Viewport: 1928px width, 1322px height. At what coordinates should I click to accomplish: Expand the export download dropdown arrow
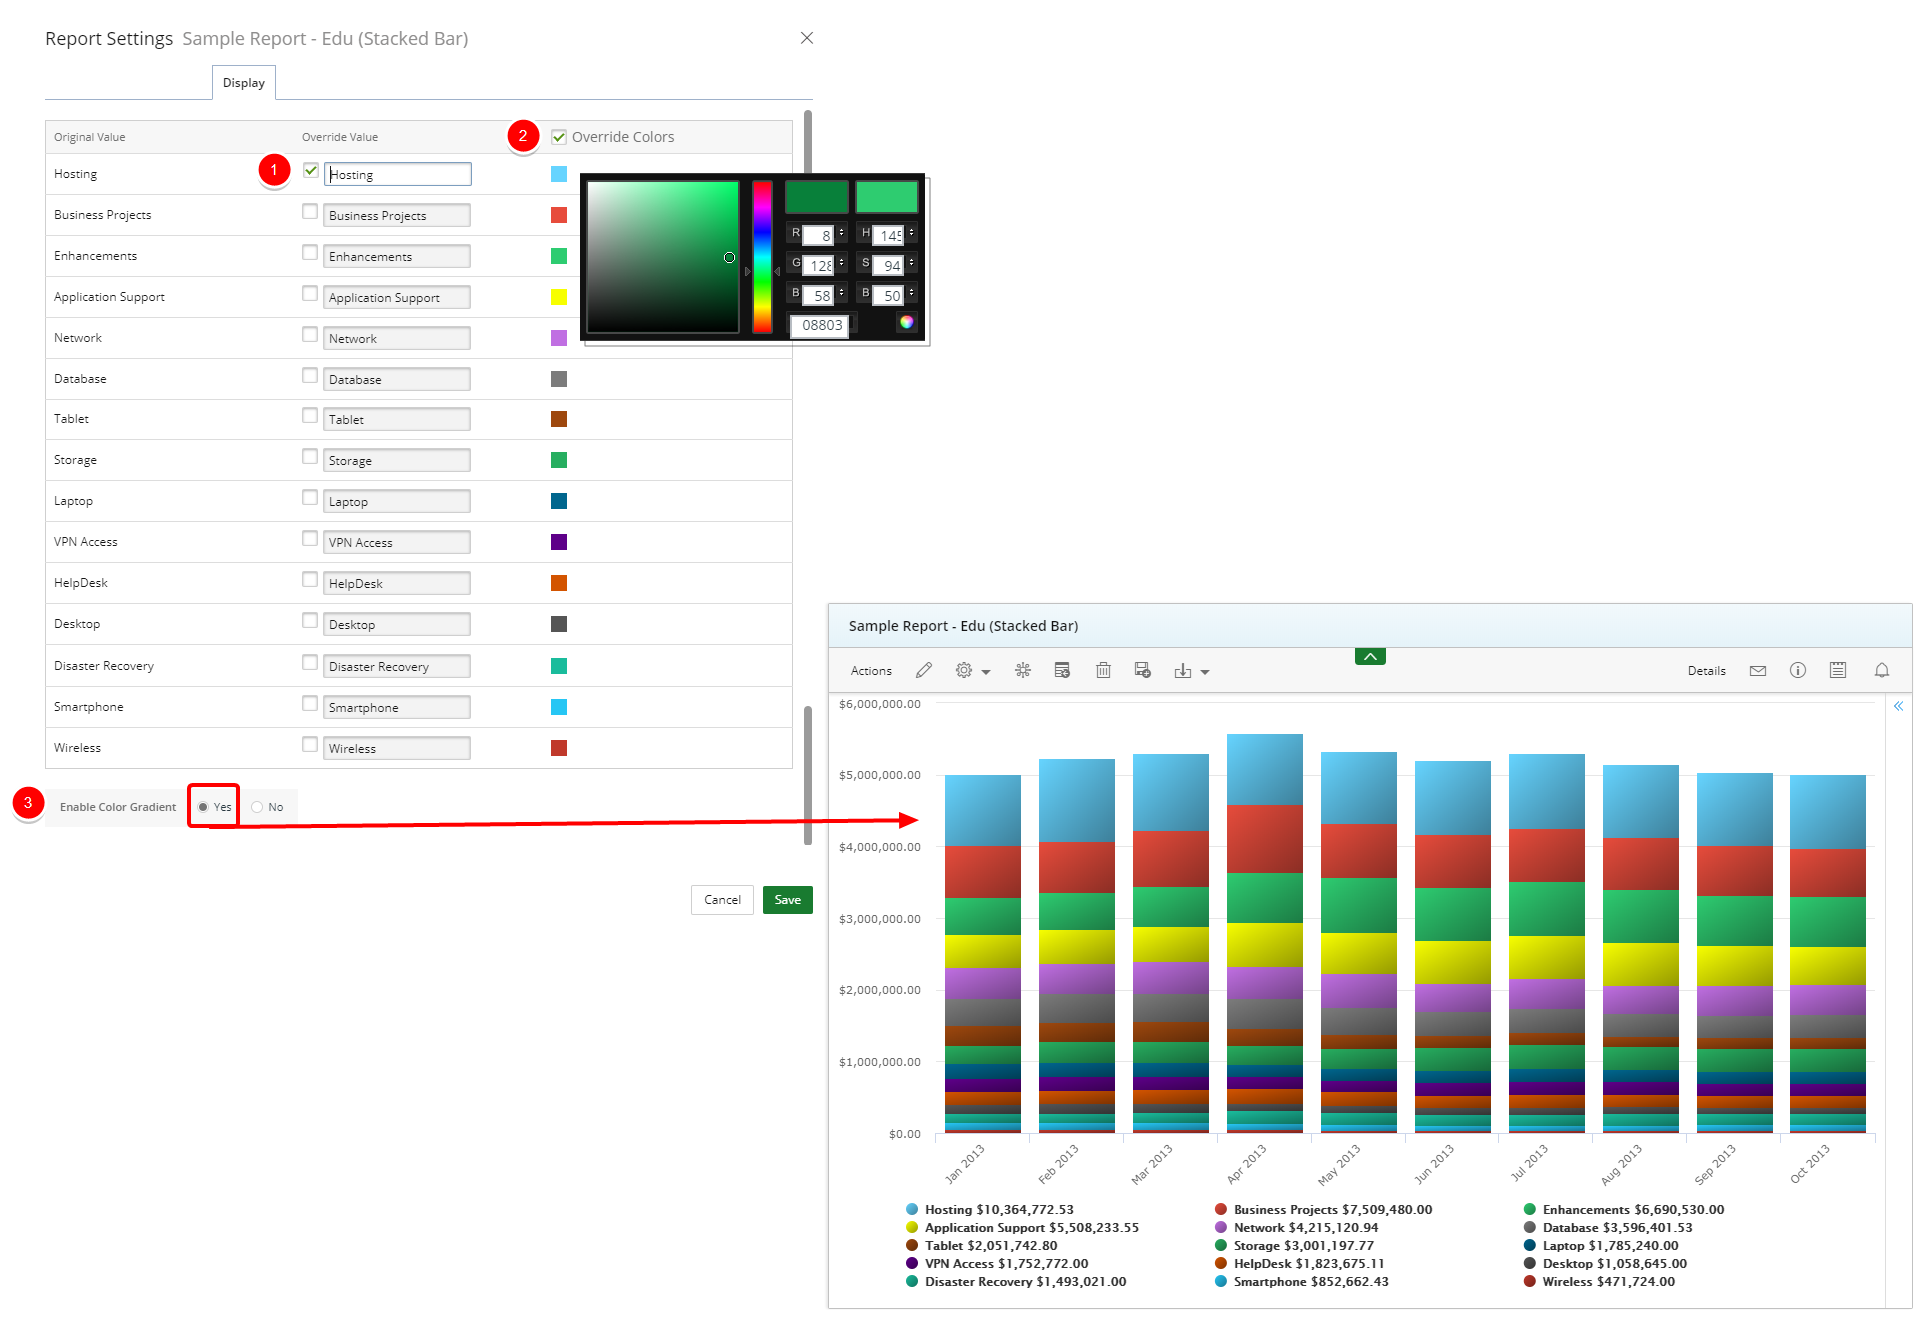1205,672
